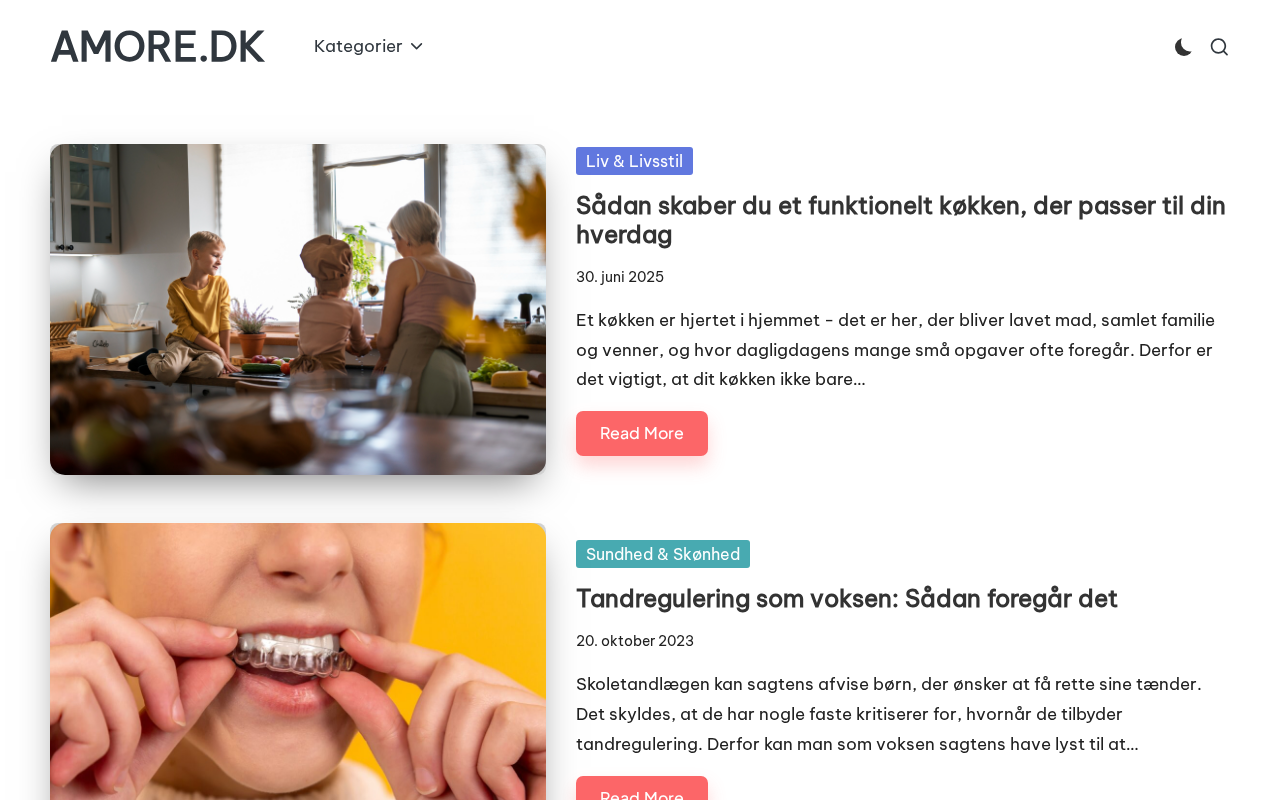Open the teeth aligner photo thumbnail
1280x800 pixels.
point(298,661)
